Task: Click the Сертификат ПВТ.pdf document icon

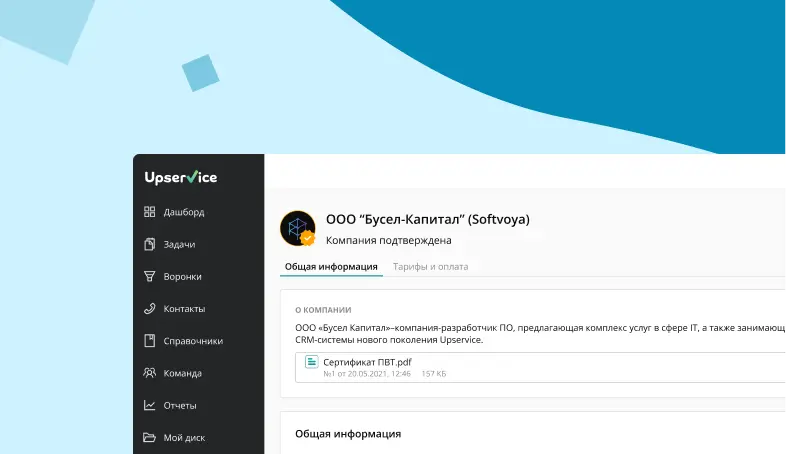Action: point(311,361)
